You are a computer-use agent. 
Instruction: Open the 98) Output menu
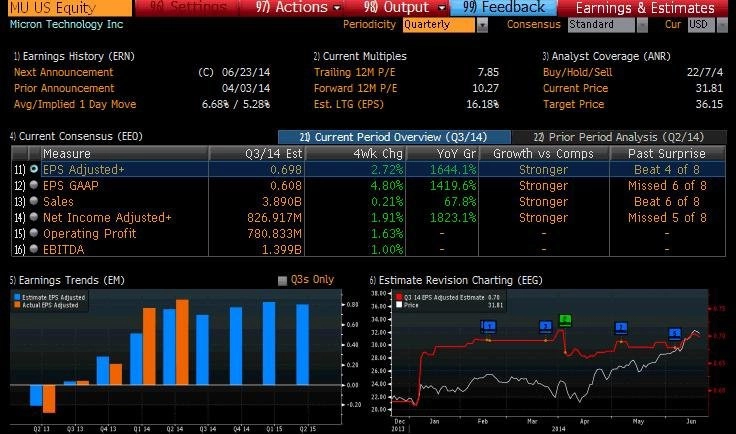tap(404, 8)
